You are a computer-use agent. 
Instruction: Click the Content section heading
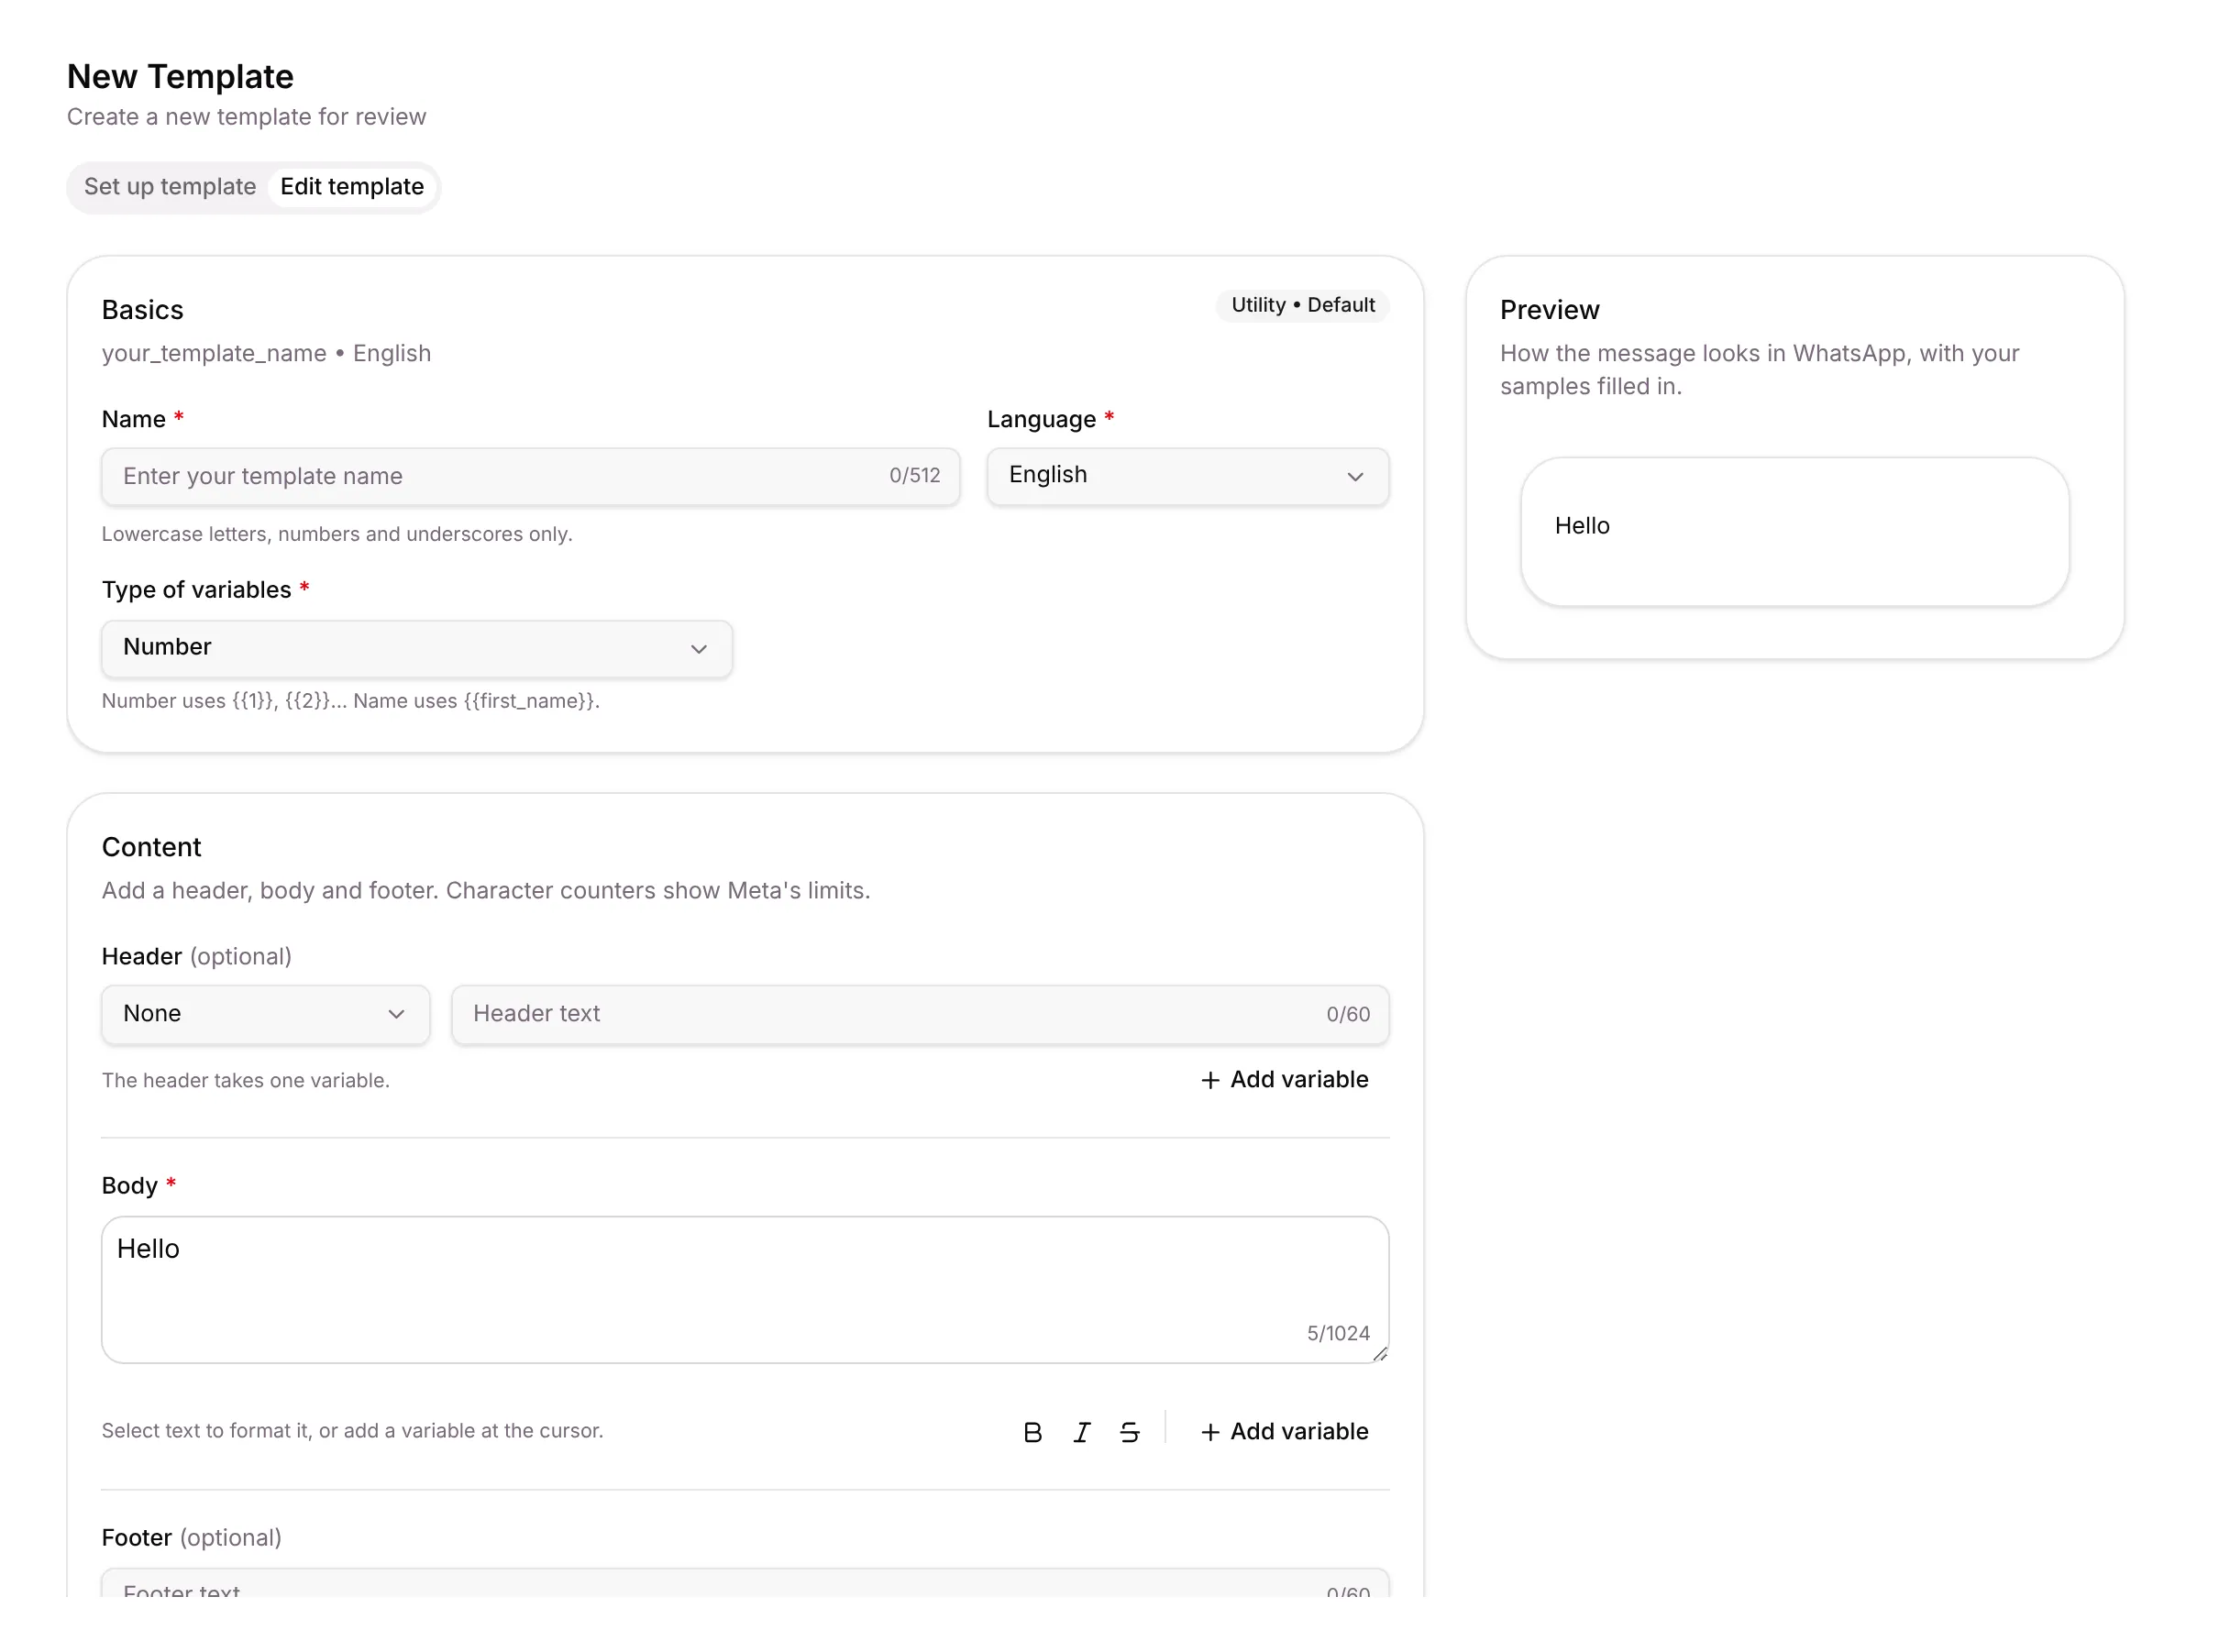(151, 847)
